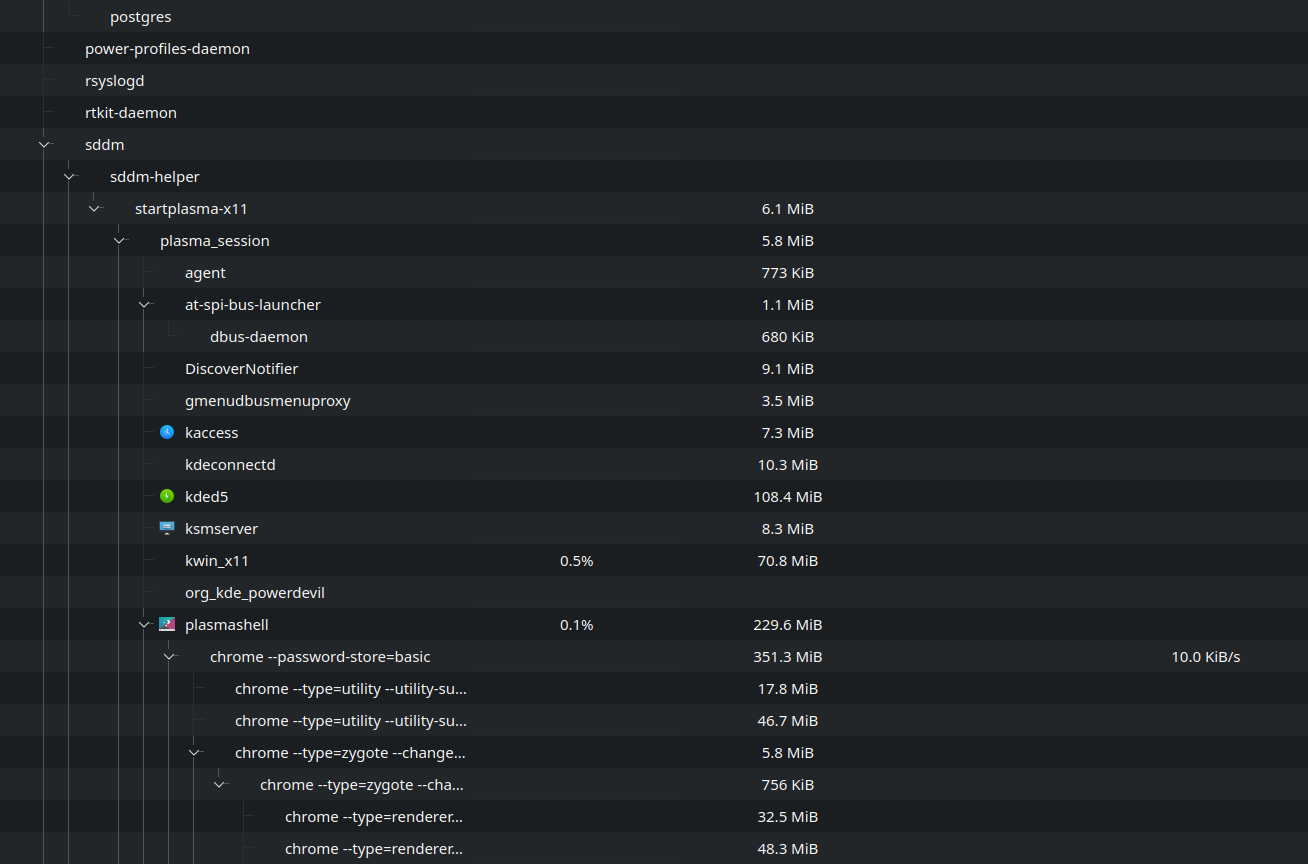
Task: Select the plasma_session process name
Action: point(215,240)
